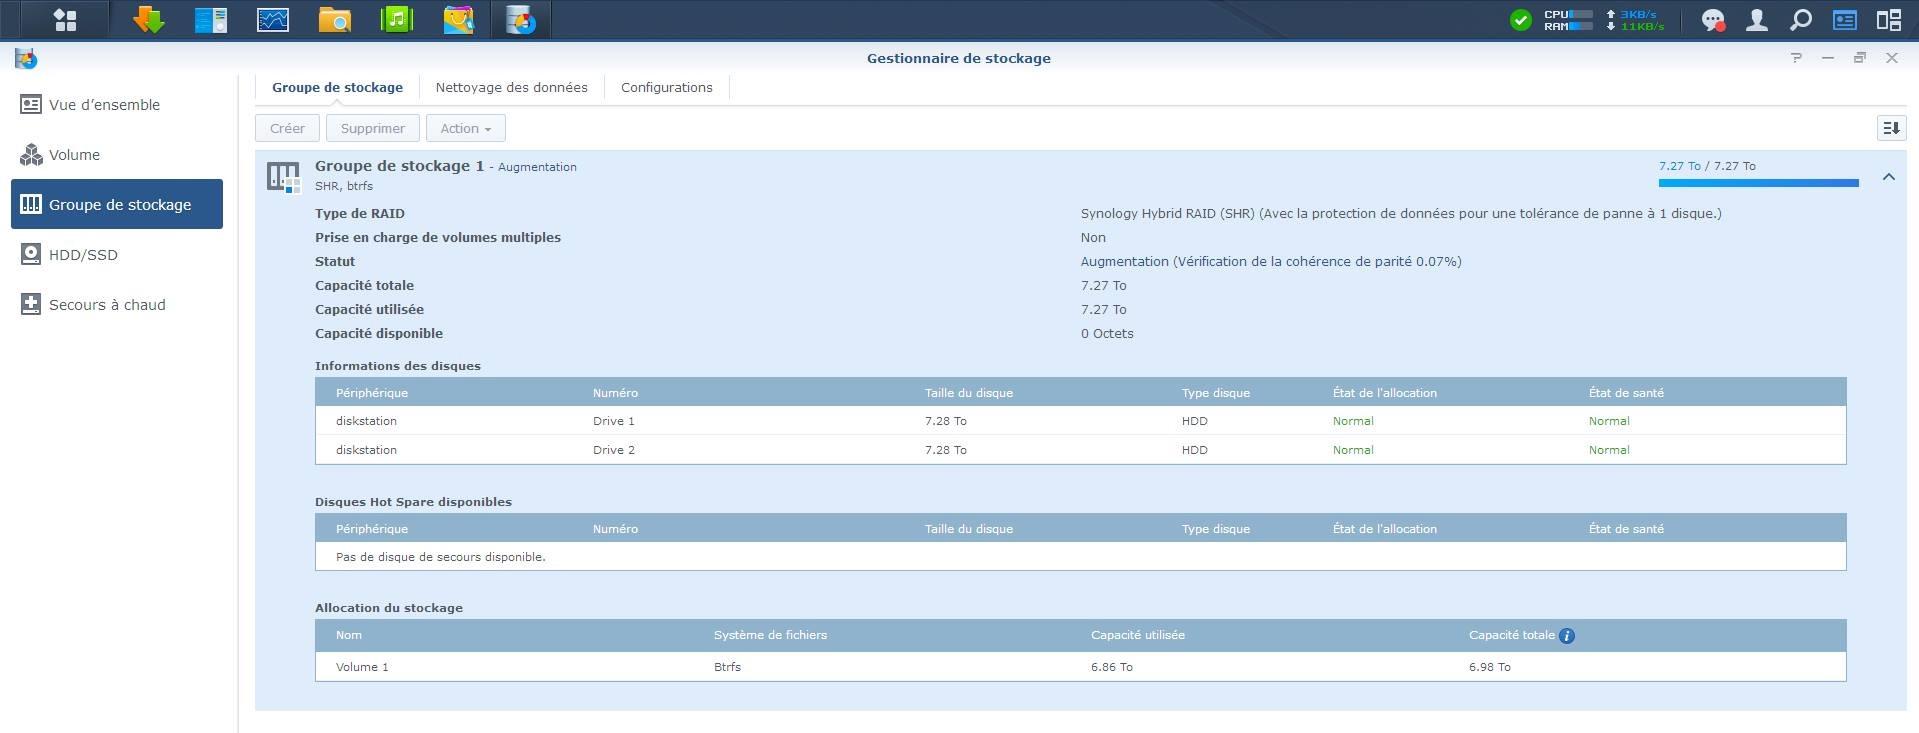Switch to Configurations tab
Viewport: 1919px width, 733px height.
(666, 88)
